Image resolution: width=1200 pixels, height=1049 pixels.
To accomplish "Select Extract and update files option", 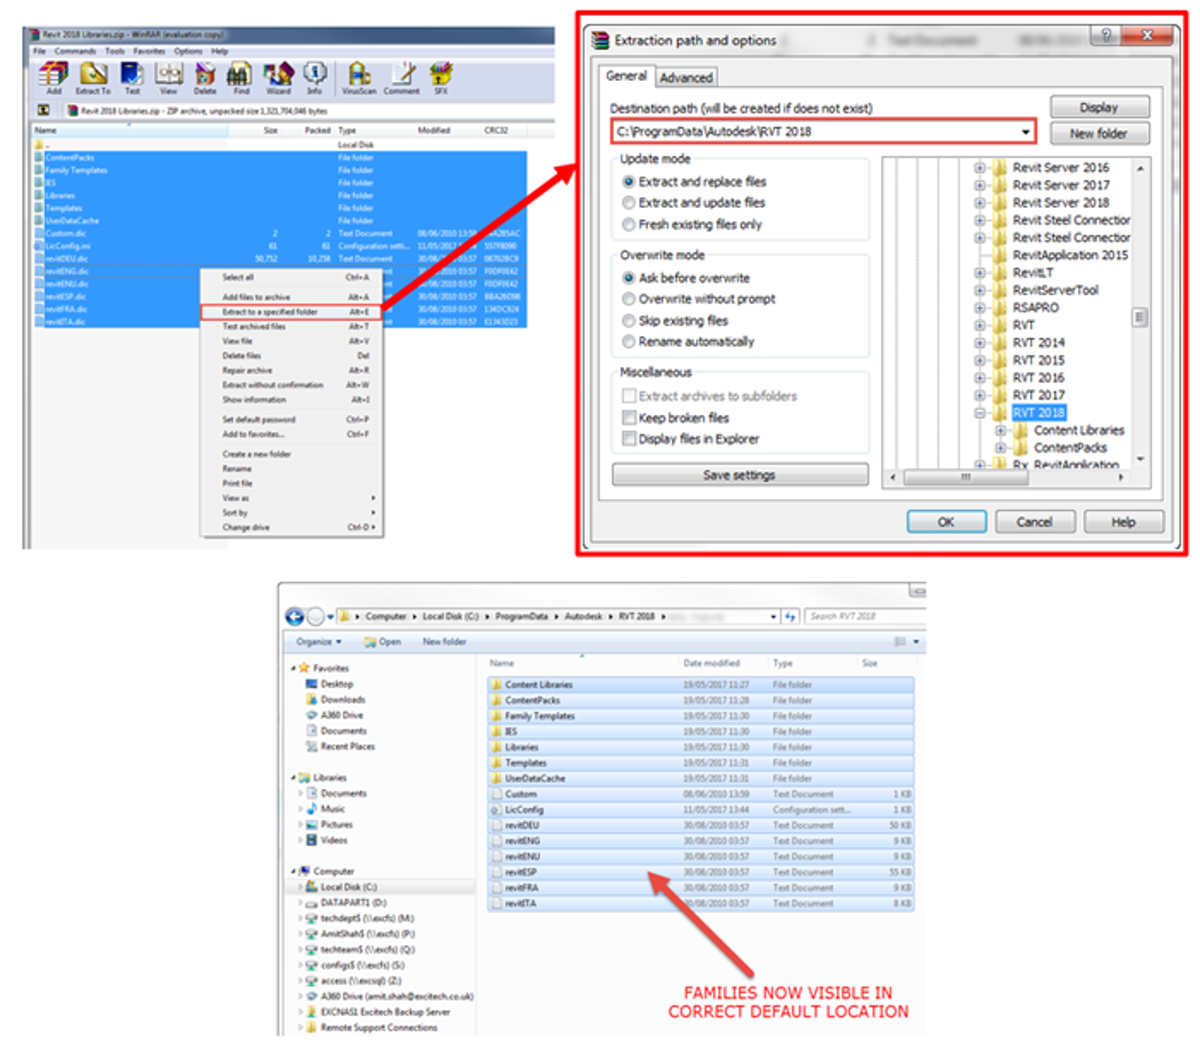I will [629, 203].
